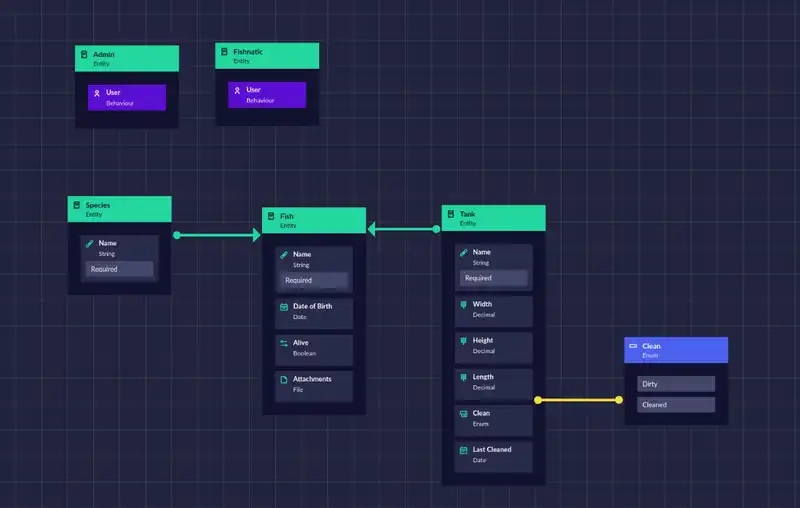Image resolution: width=800 pixels, height=508 pixels.
Task: Click the Fishnatic entity header icon
Action: click(224, 51)
